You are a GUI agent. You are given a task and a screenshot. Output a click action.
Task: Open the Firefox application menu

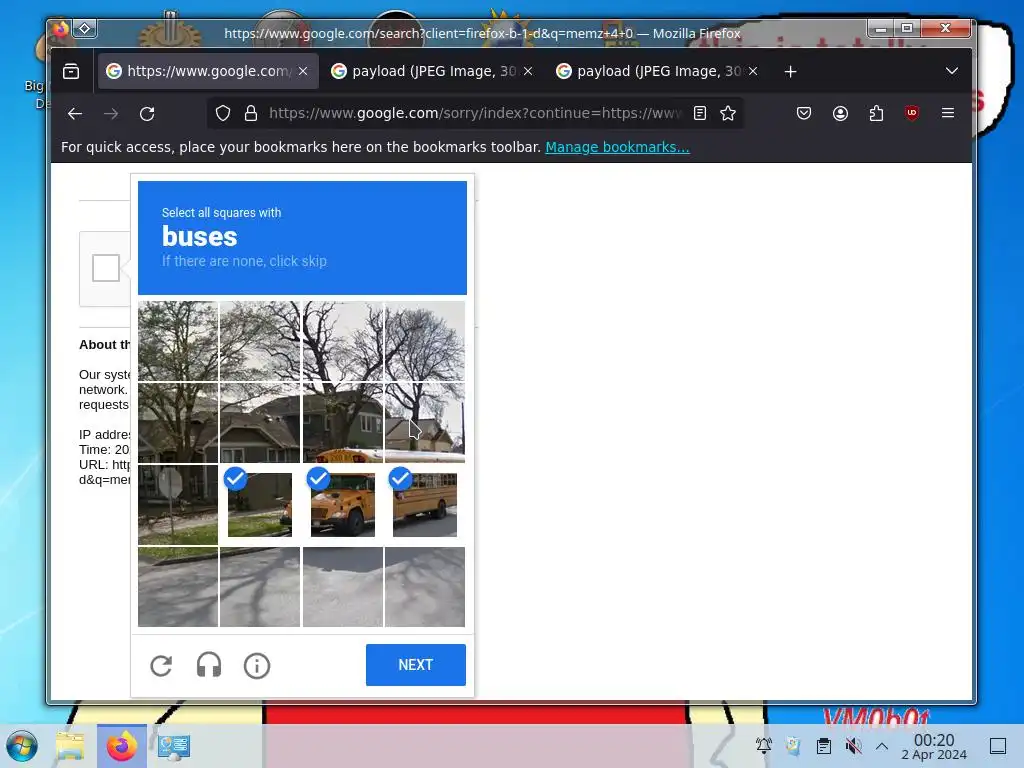[x=948, y=113]
